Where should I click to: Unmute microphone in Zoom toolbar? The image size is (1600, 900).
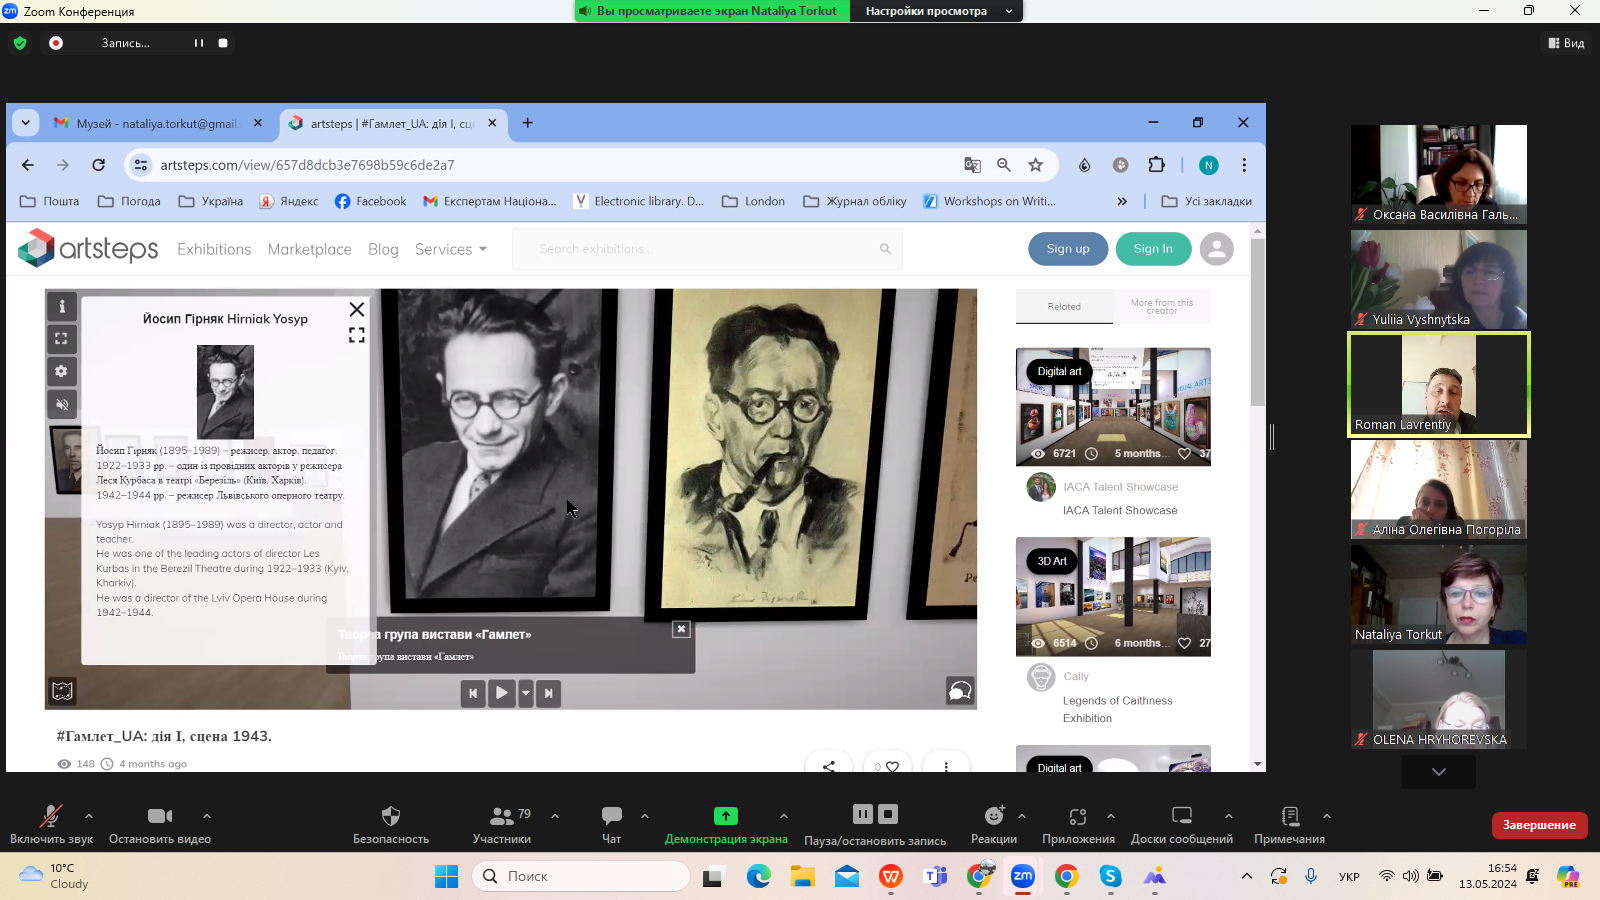pyautogui.click(x=51, y=824)
